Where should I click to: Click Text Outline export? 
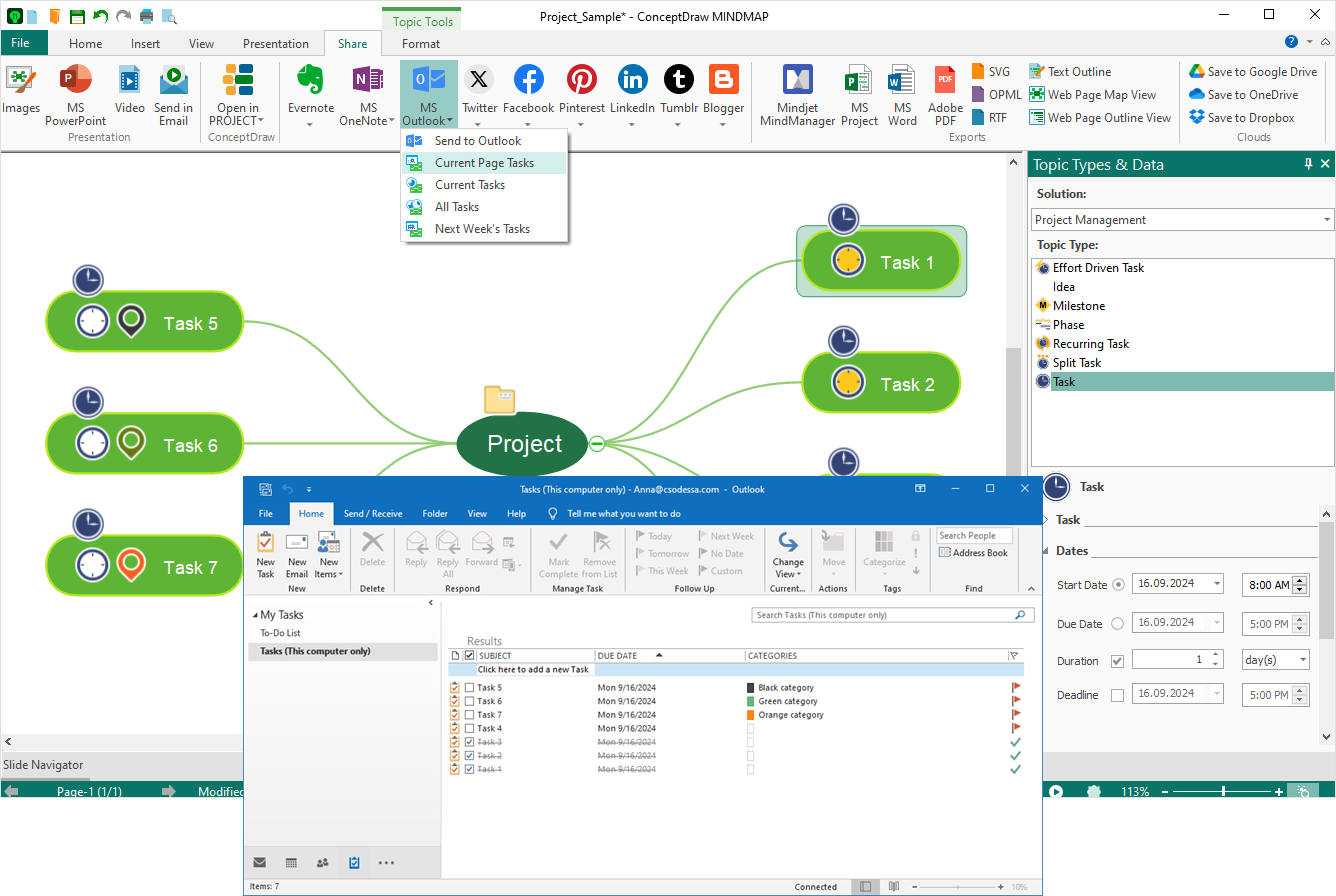[x=1069, y=72]
